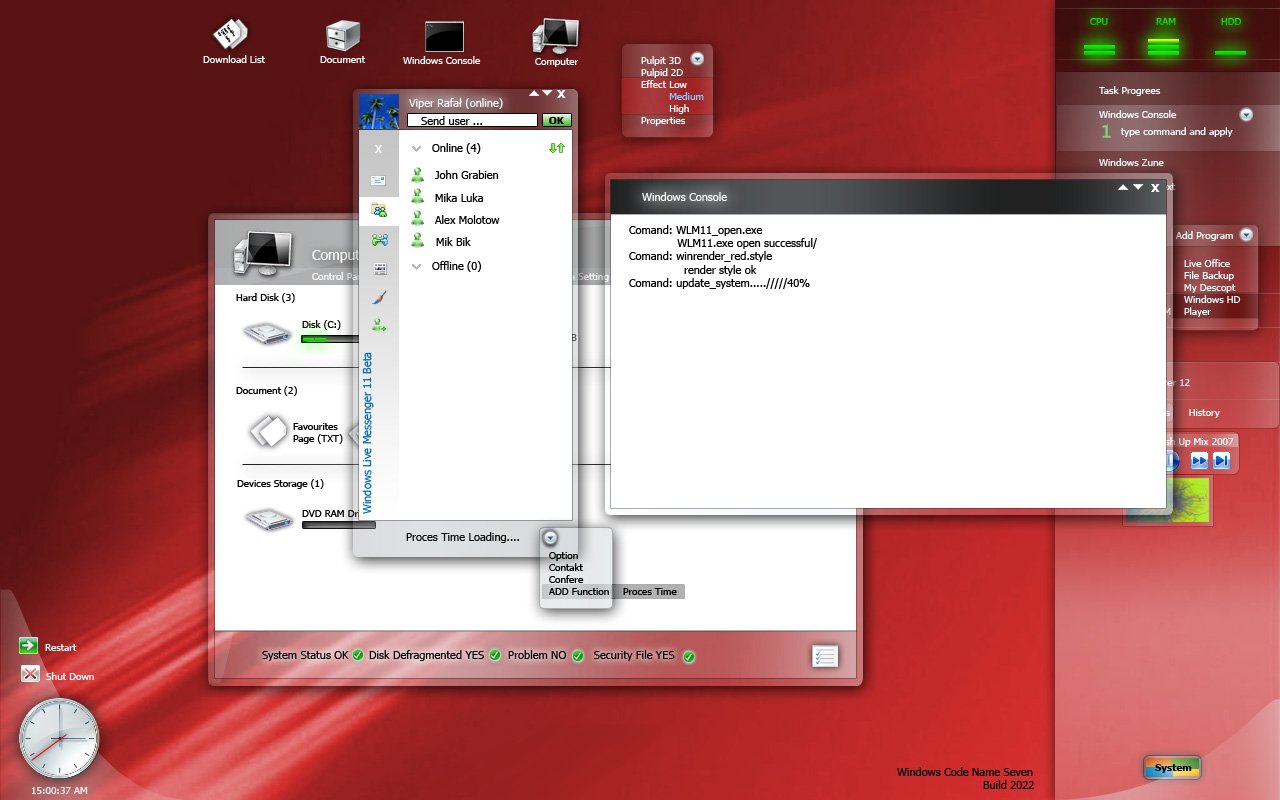Select ADD Function in messenger menu
The height and width of the screenshot is (800, 1280).
click(578, 591)
